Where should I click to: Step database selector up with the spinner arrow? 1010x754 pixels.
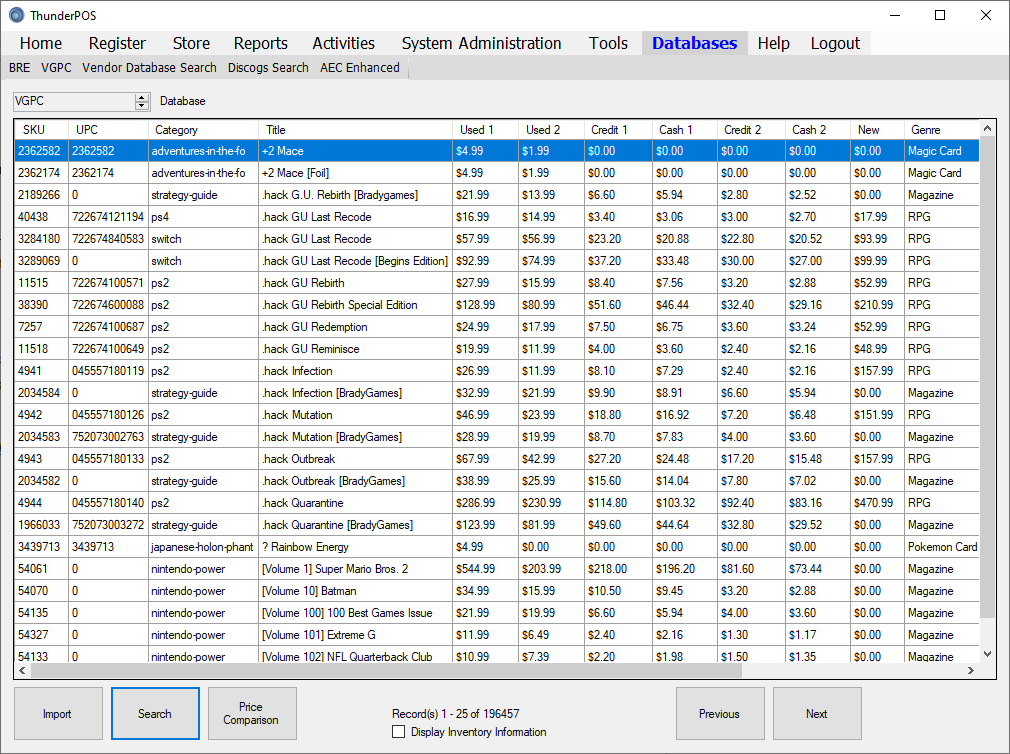coord(142,97)
